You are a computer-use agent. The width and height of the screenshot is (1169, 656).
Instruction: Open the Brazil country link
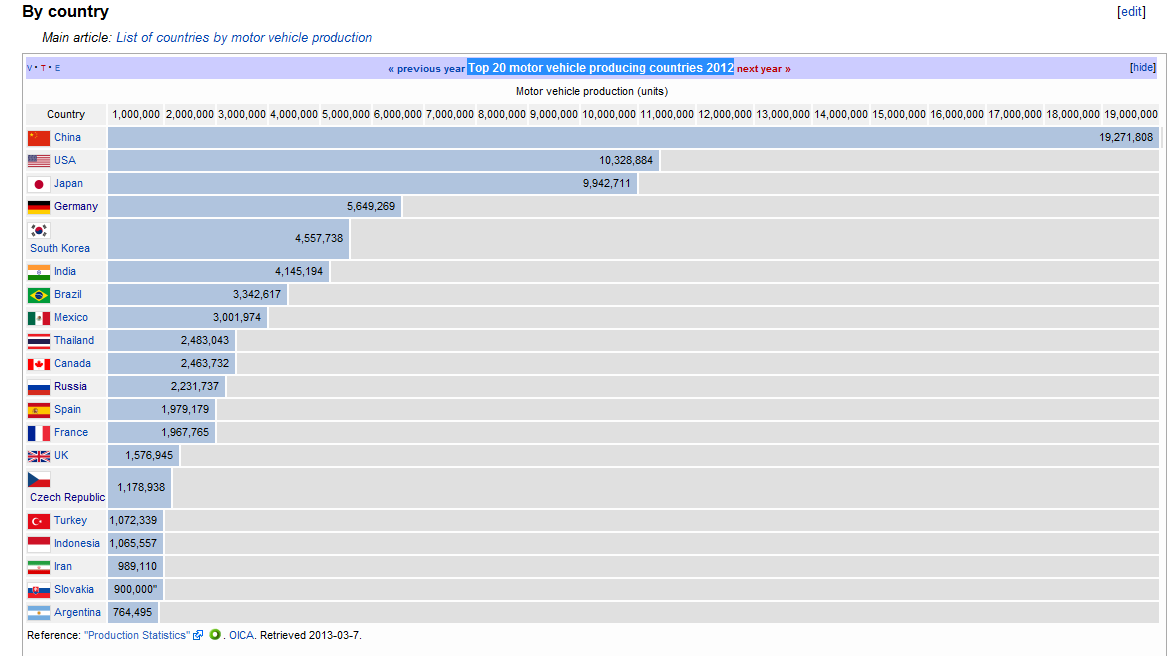click(x=68, y=294)
